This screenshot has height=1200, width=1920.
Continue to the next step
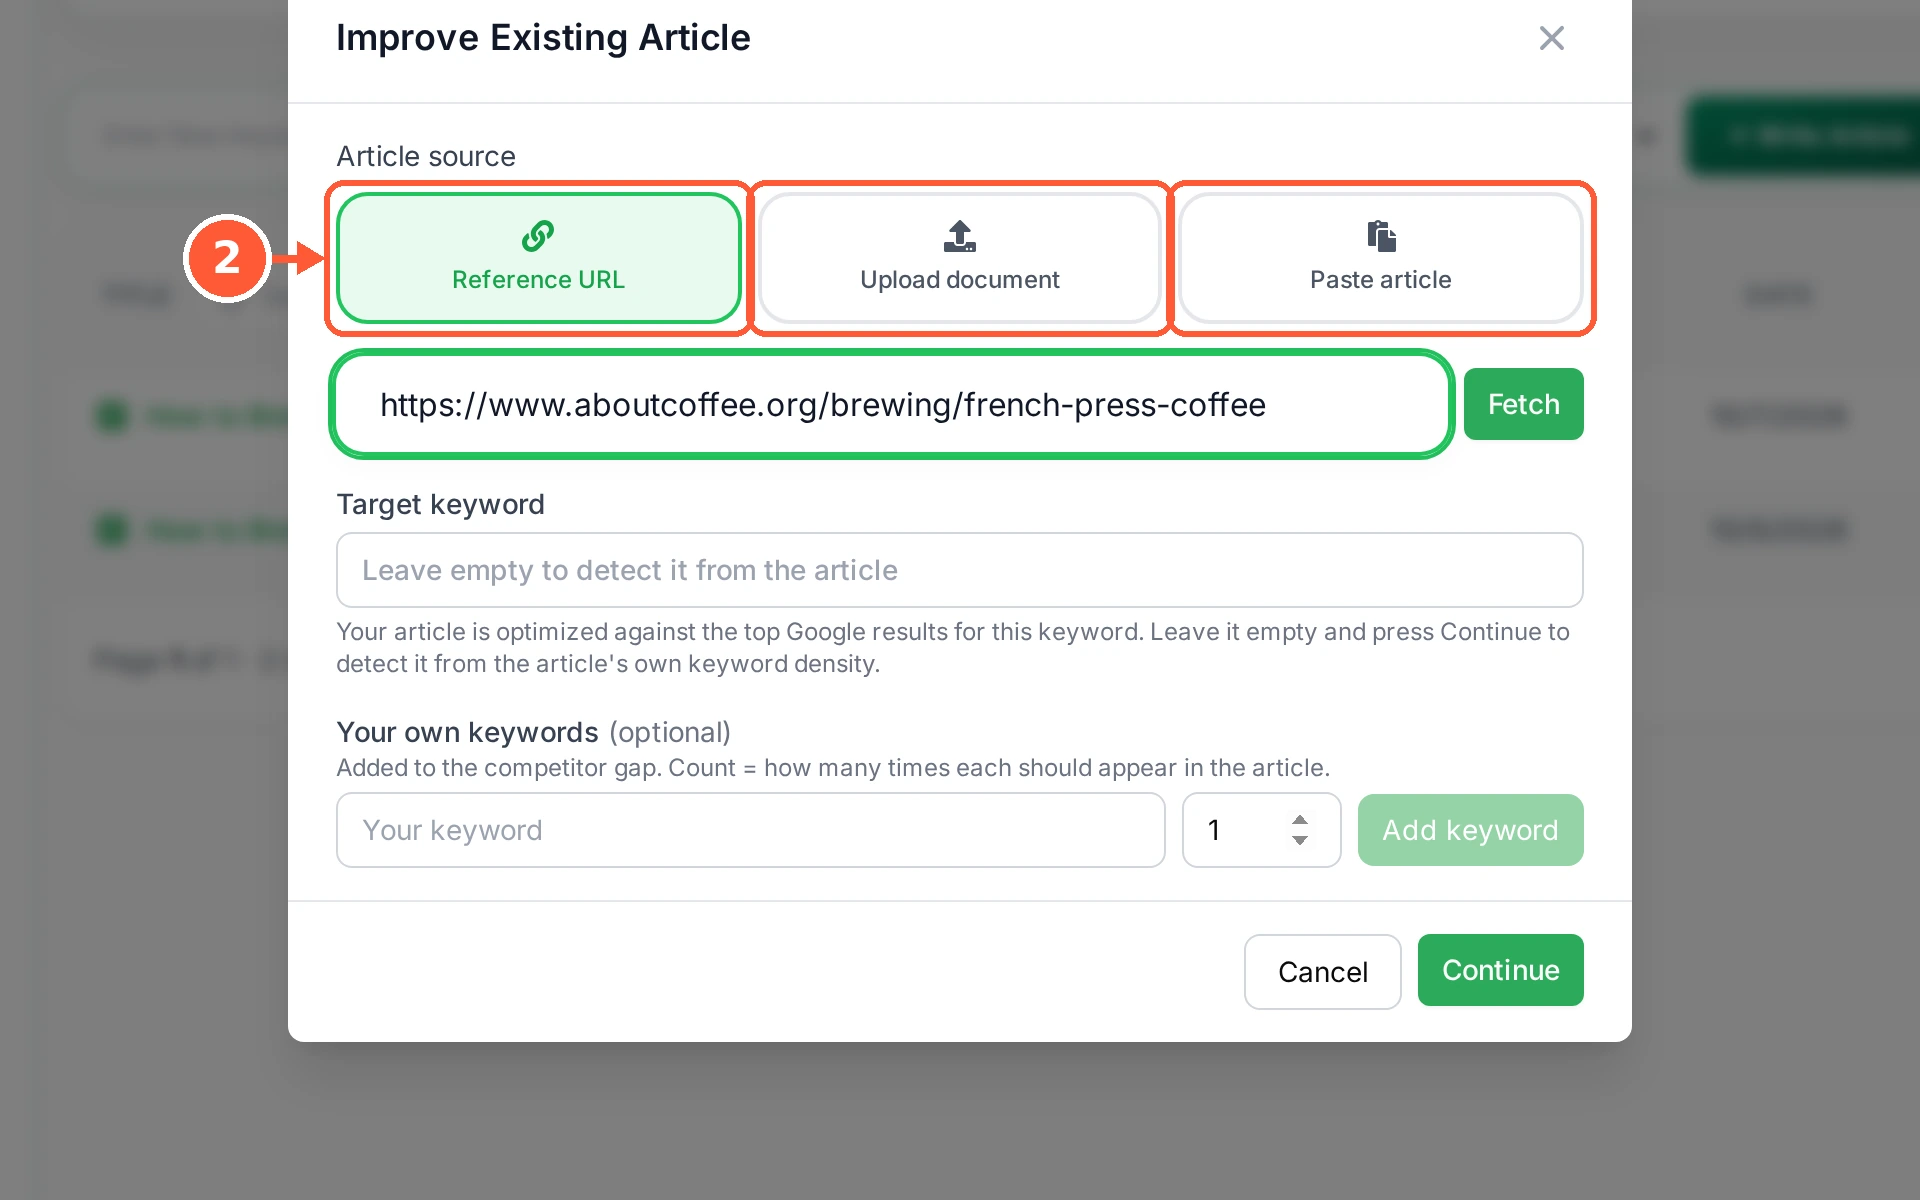(1500, 970)
